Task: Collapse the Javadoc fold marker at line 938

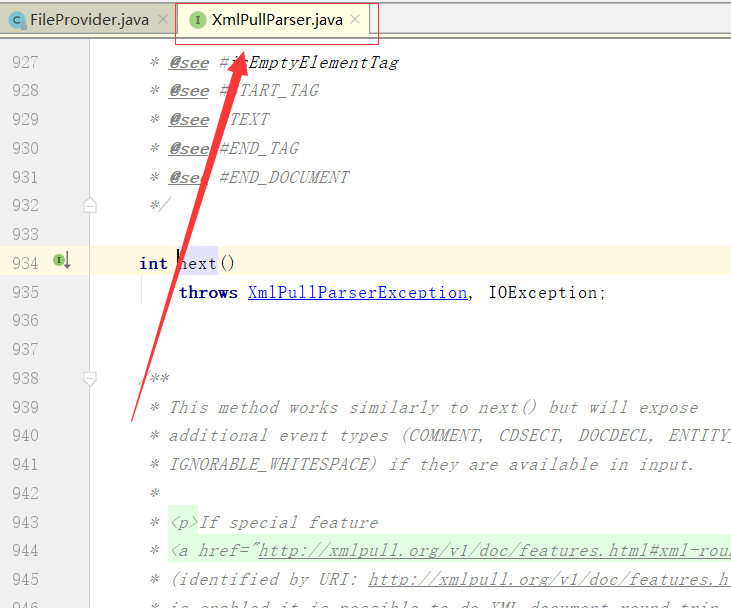Action: (x=90, y=379)
